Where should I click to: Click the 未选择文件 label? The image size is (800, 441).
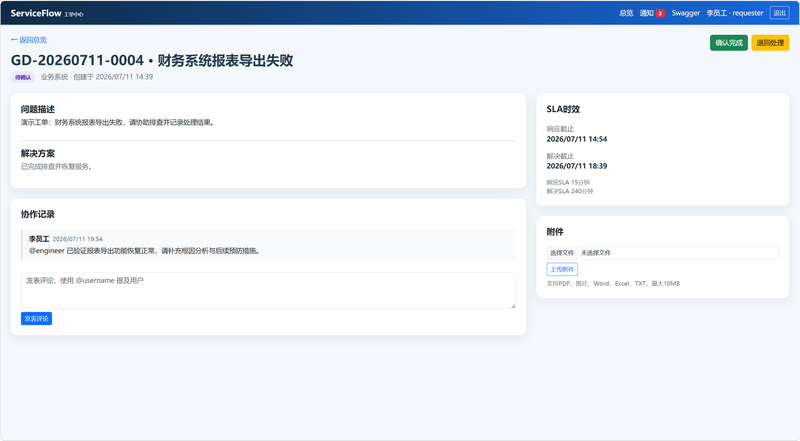(595, 253)
